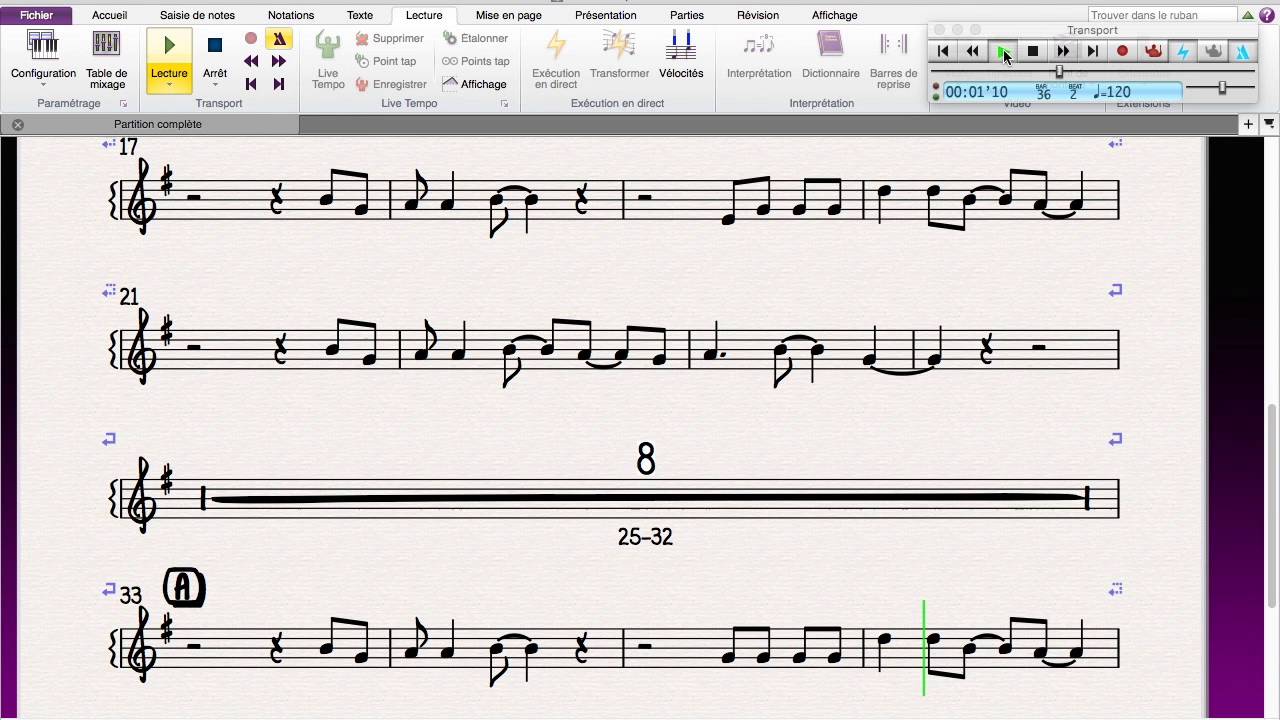Screen dimensions: 1280x720
Task: Open the Paramétrage group dialog launcher
Action: tap(124, 104)
